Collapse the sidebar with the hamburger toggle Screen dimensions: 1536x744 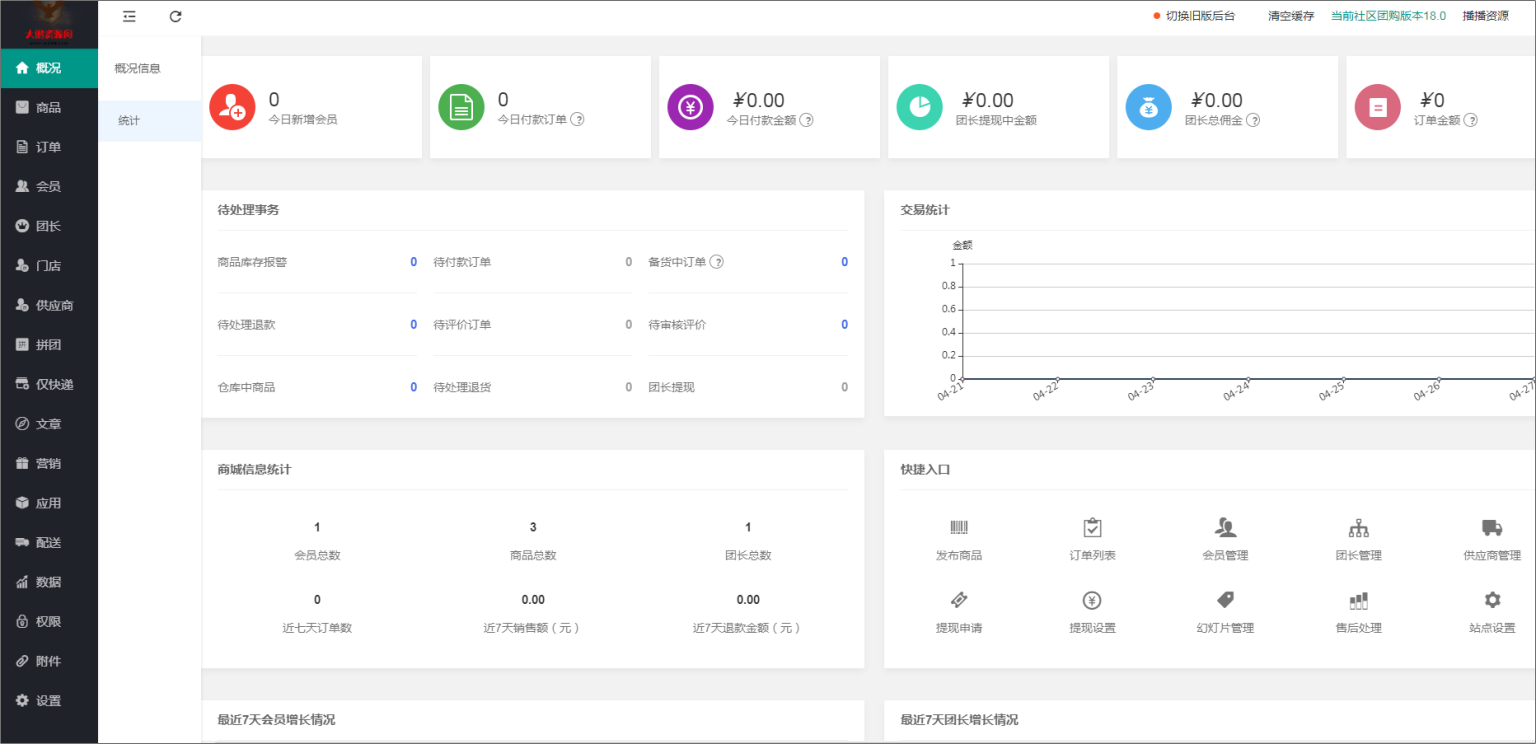(x=129, y=16)
